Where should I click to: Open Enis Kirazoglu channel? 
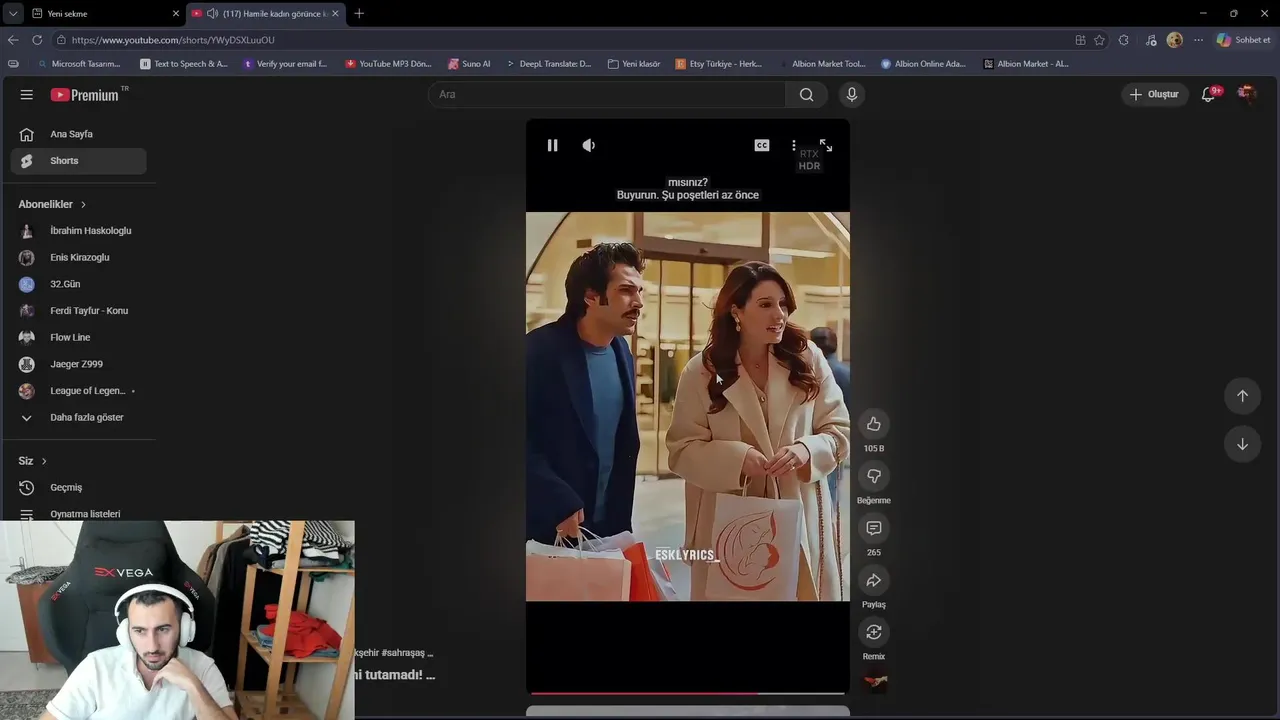click(78, 257)
